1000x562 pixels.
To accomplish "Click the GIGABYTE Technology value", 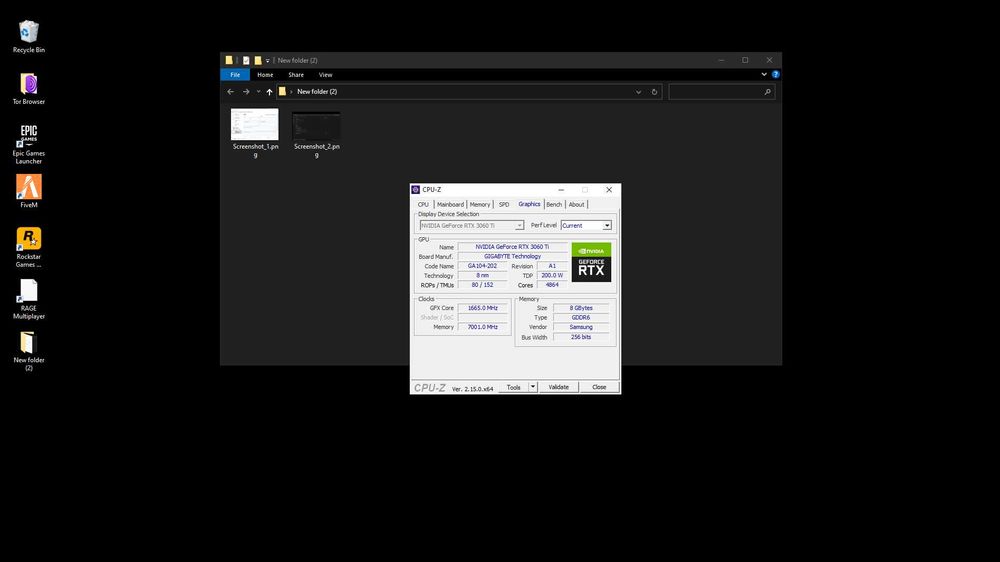I will point(512,256).
